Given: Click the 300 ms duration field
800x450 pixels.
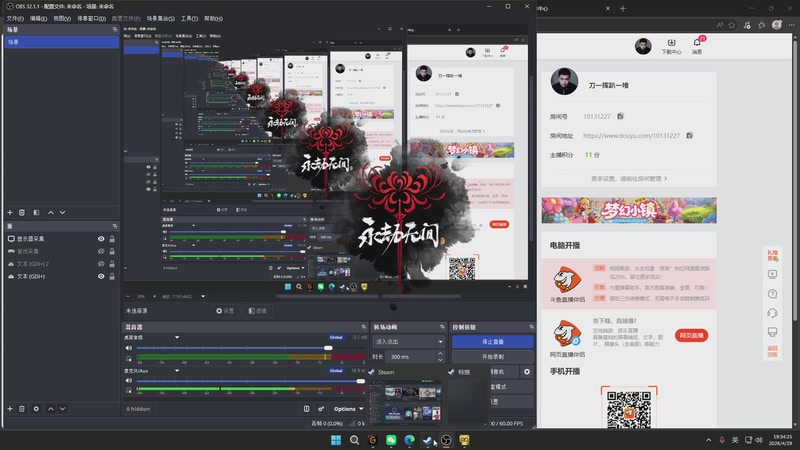Looking at the screenshot, I should [x=411, y=357].
